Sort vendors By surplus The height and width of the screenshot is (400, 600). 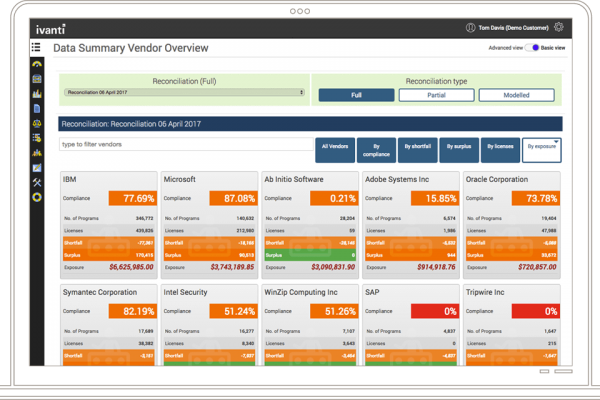(x=459, y=150)
